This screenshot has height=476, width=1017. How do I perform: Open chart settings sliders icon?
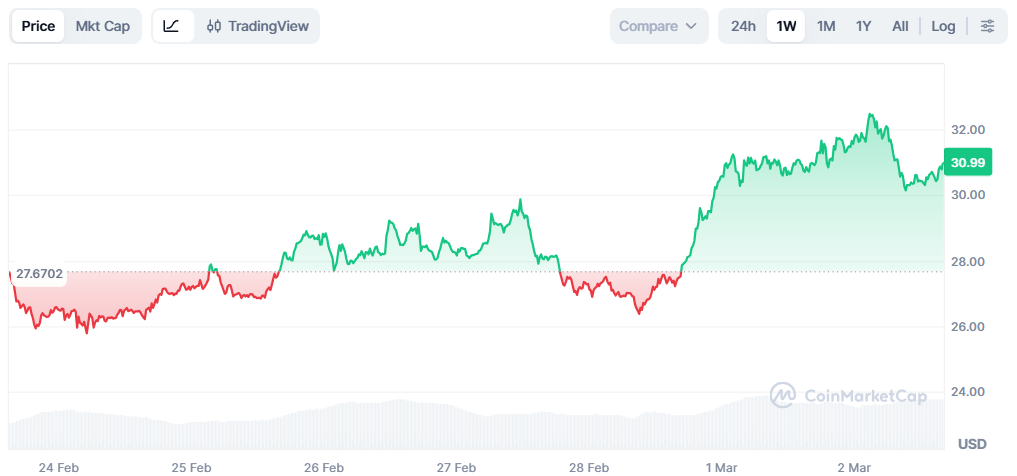tap(987, 26)
